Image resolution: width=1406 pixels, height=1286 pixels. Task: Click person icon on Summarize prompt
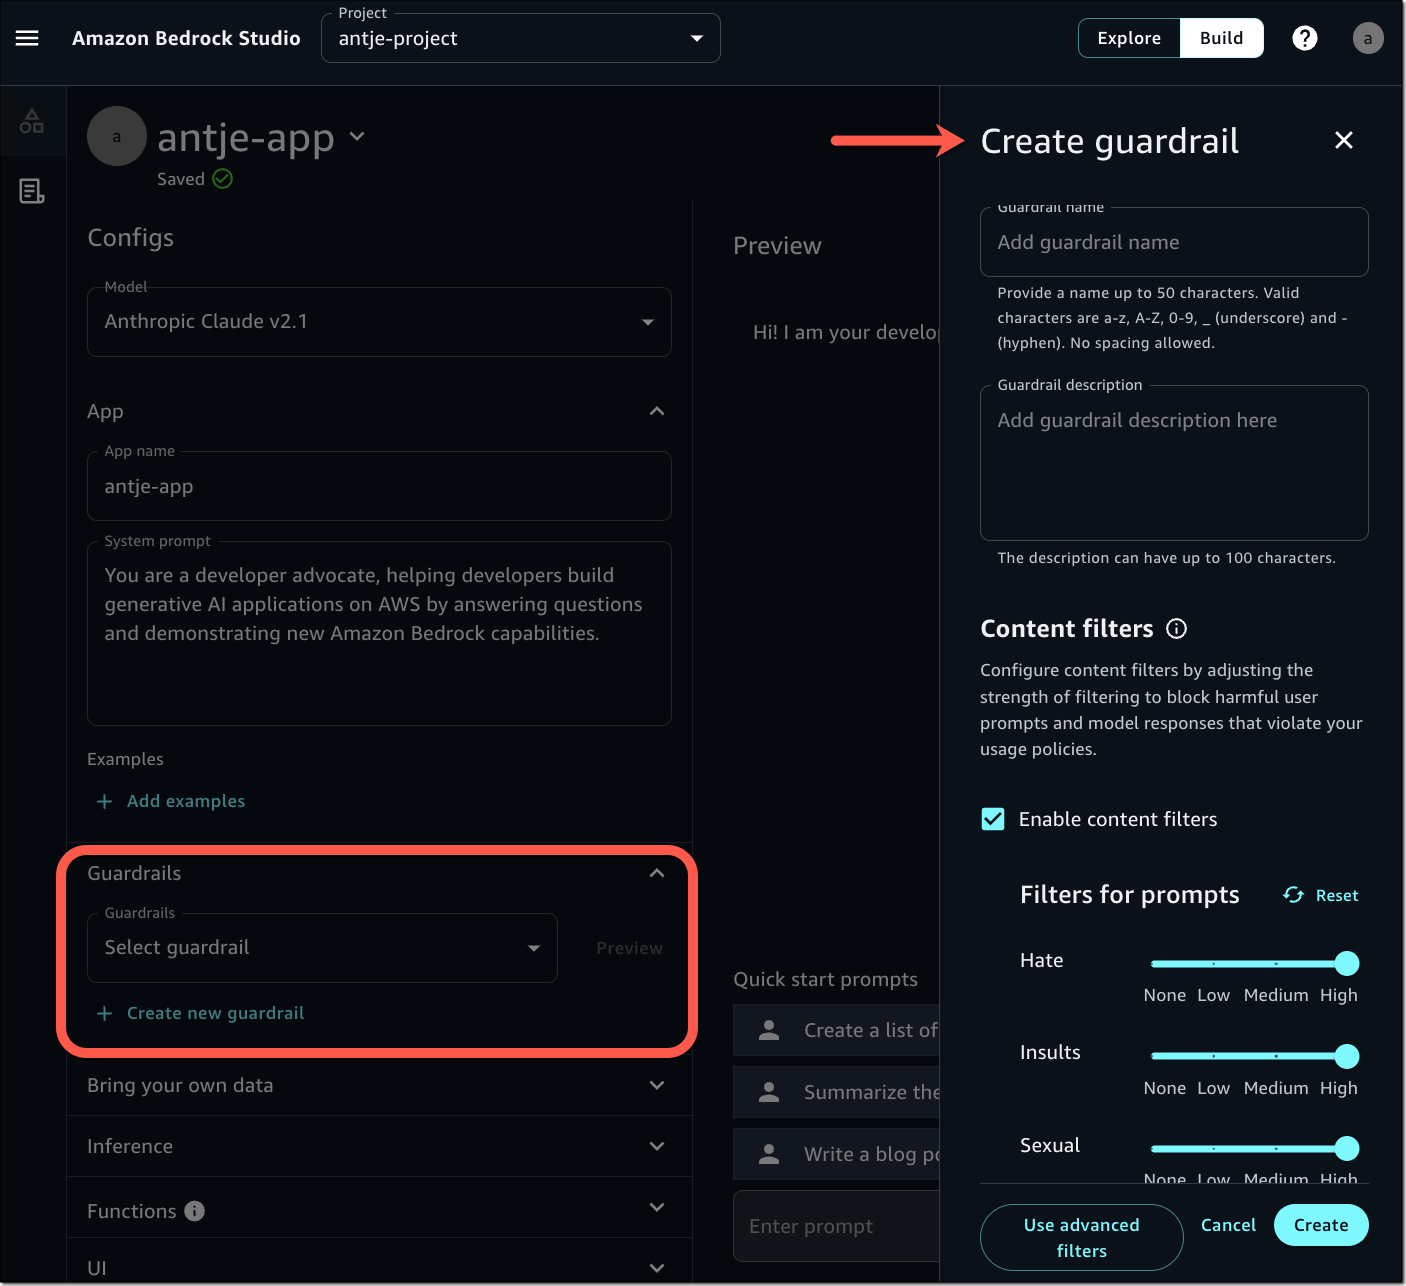[769, 1092]
